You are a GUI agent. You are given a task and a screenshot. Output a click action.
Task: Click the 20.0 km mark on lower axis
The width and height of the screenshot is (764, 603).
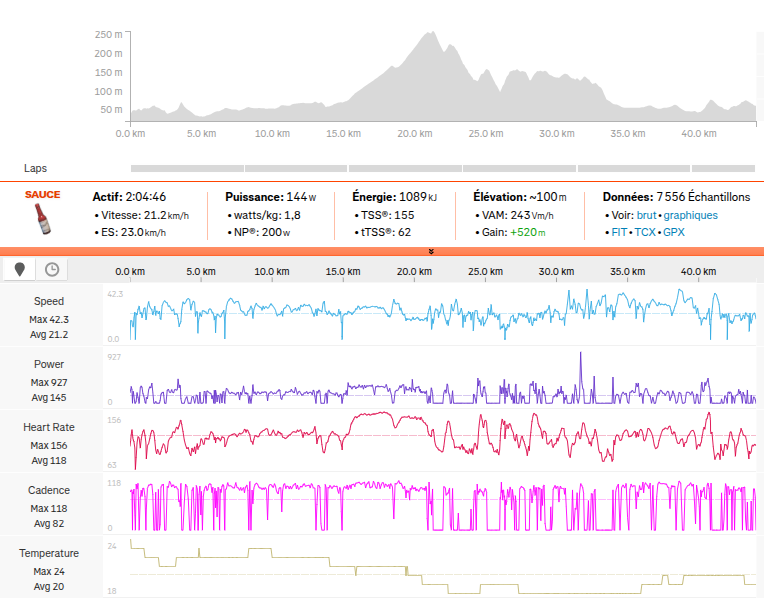tap(414, 271)
